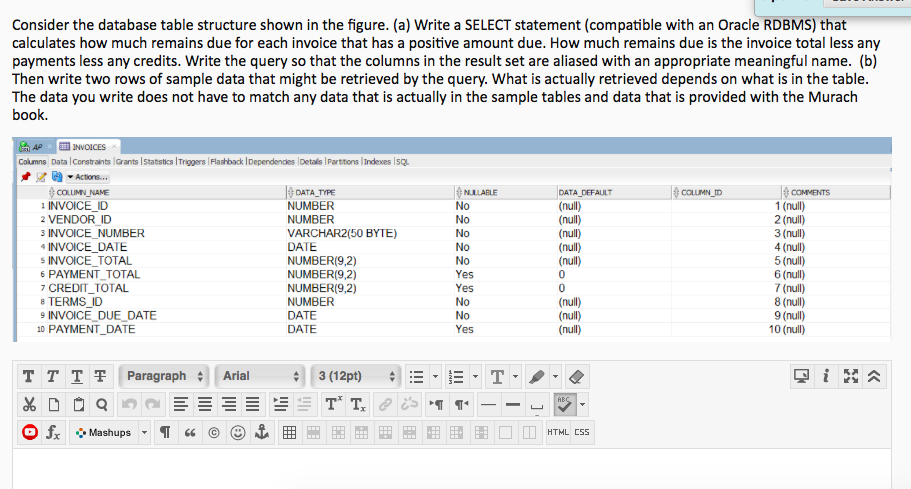
Task: Set left-to-right text direction
Action: (x=436, y=404)
